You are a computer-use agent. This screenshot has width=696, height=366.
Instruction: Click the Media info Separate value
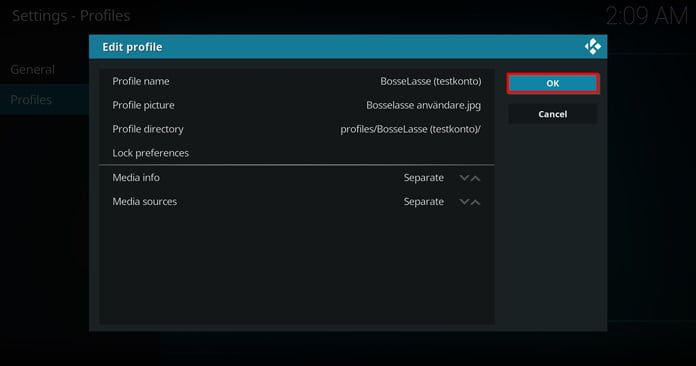423,178
